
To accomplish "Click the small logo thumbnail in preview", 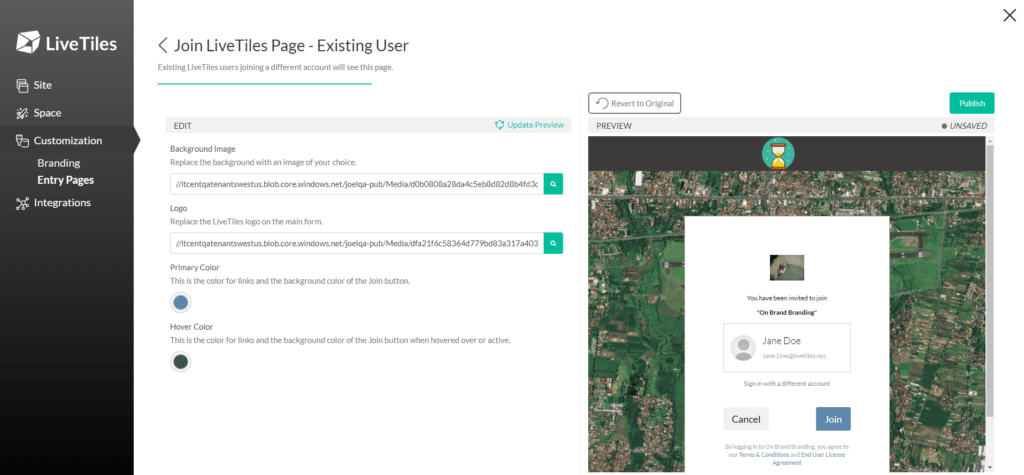I will pyautogui.click(x=787, y=267).
